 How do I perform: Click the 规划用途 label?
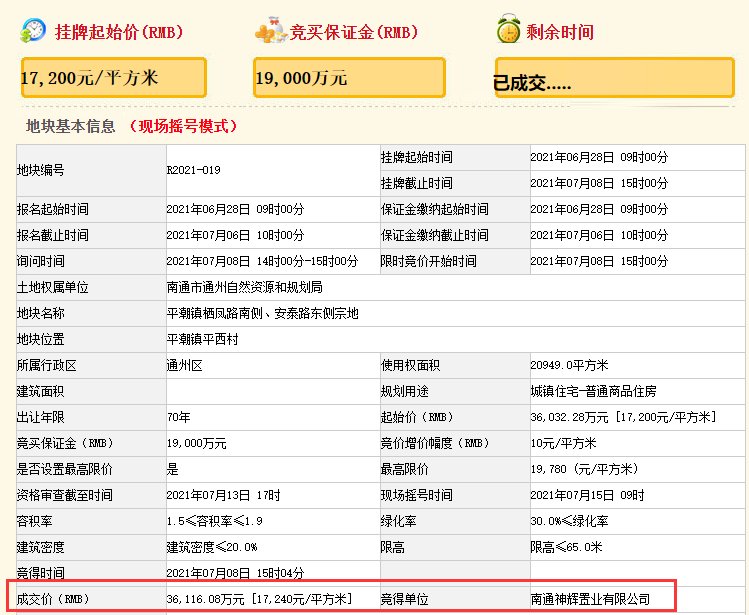click(405, 391)
